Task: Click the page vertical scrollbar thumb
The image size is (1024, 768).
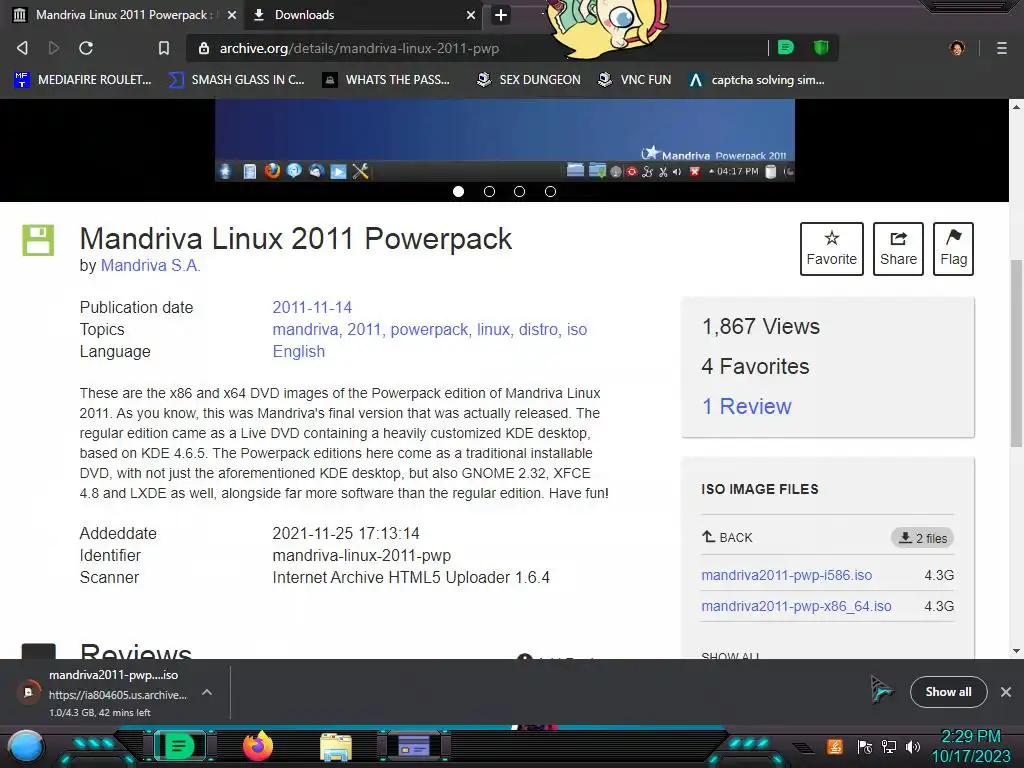Action: coord(1016,353)
